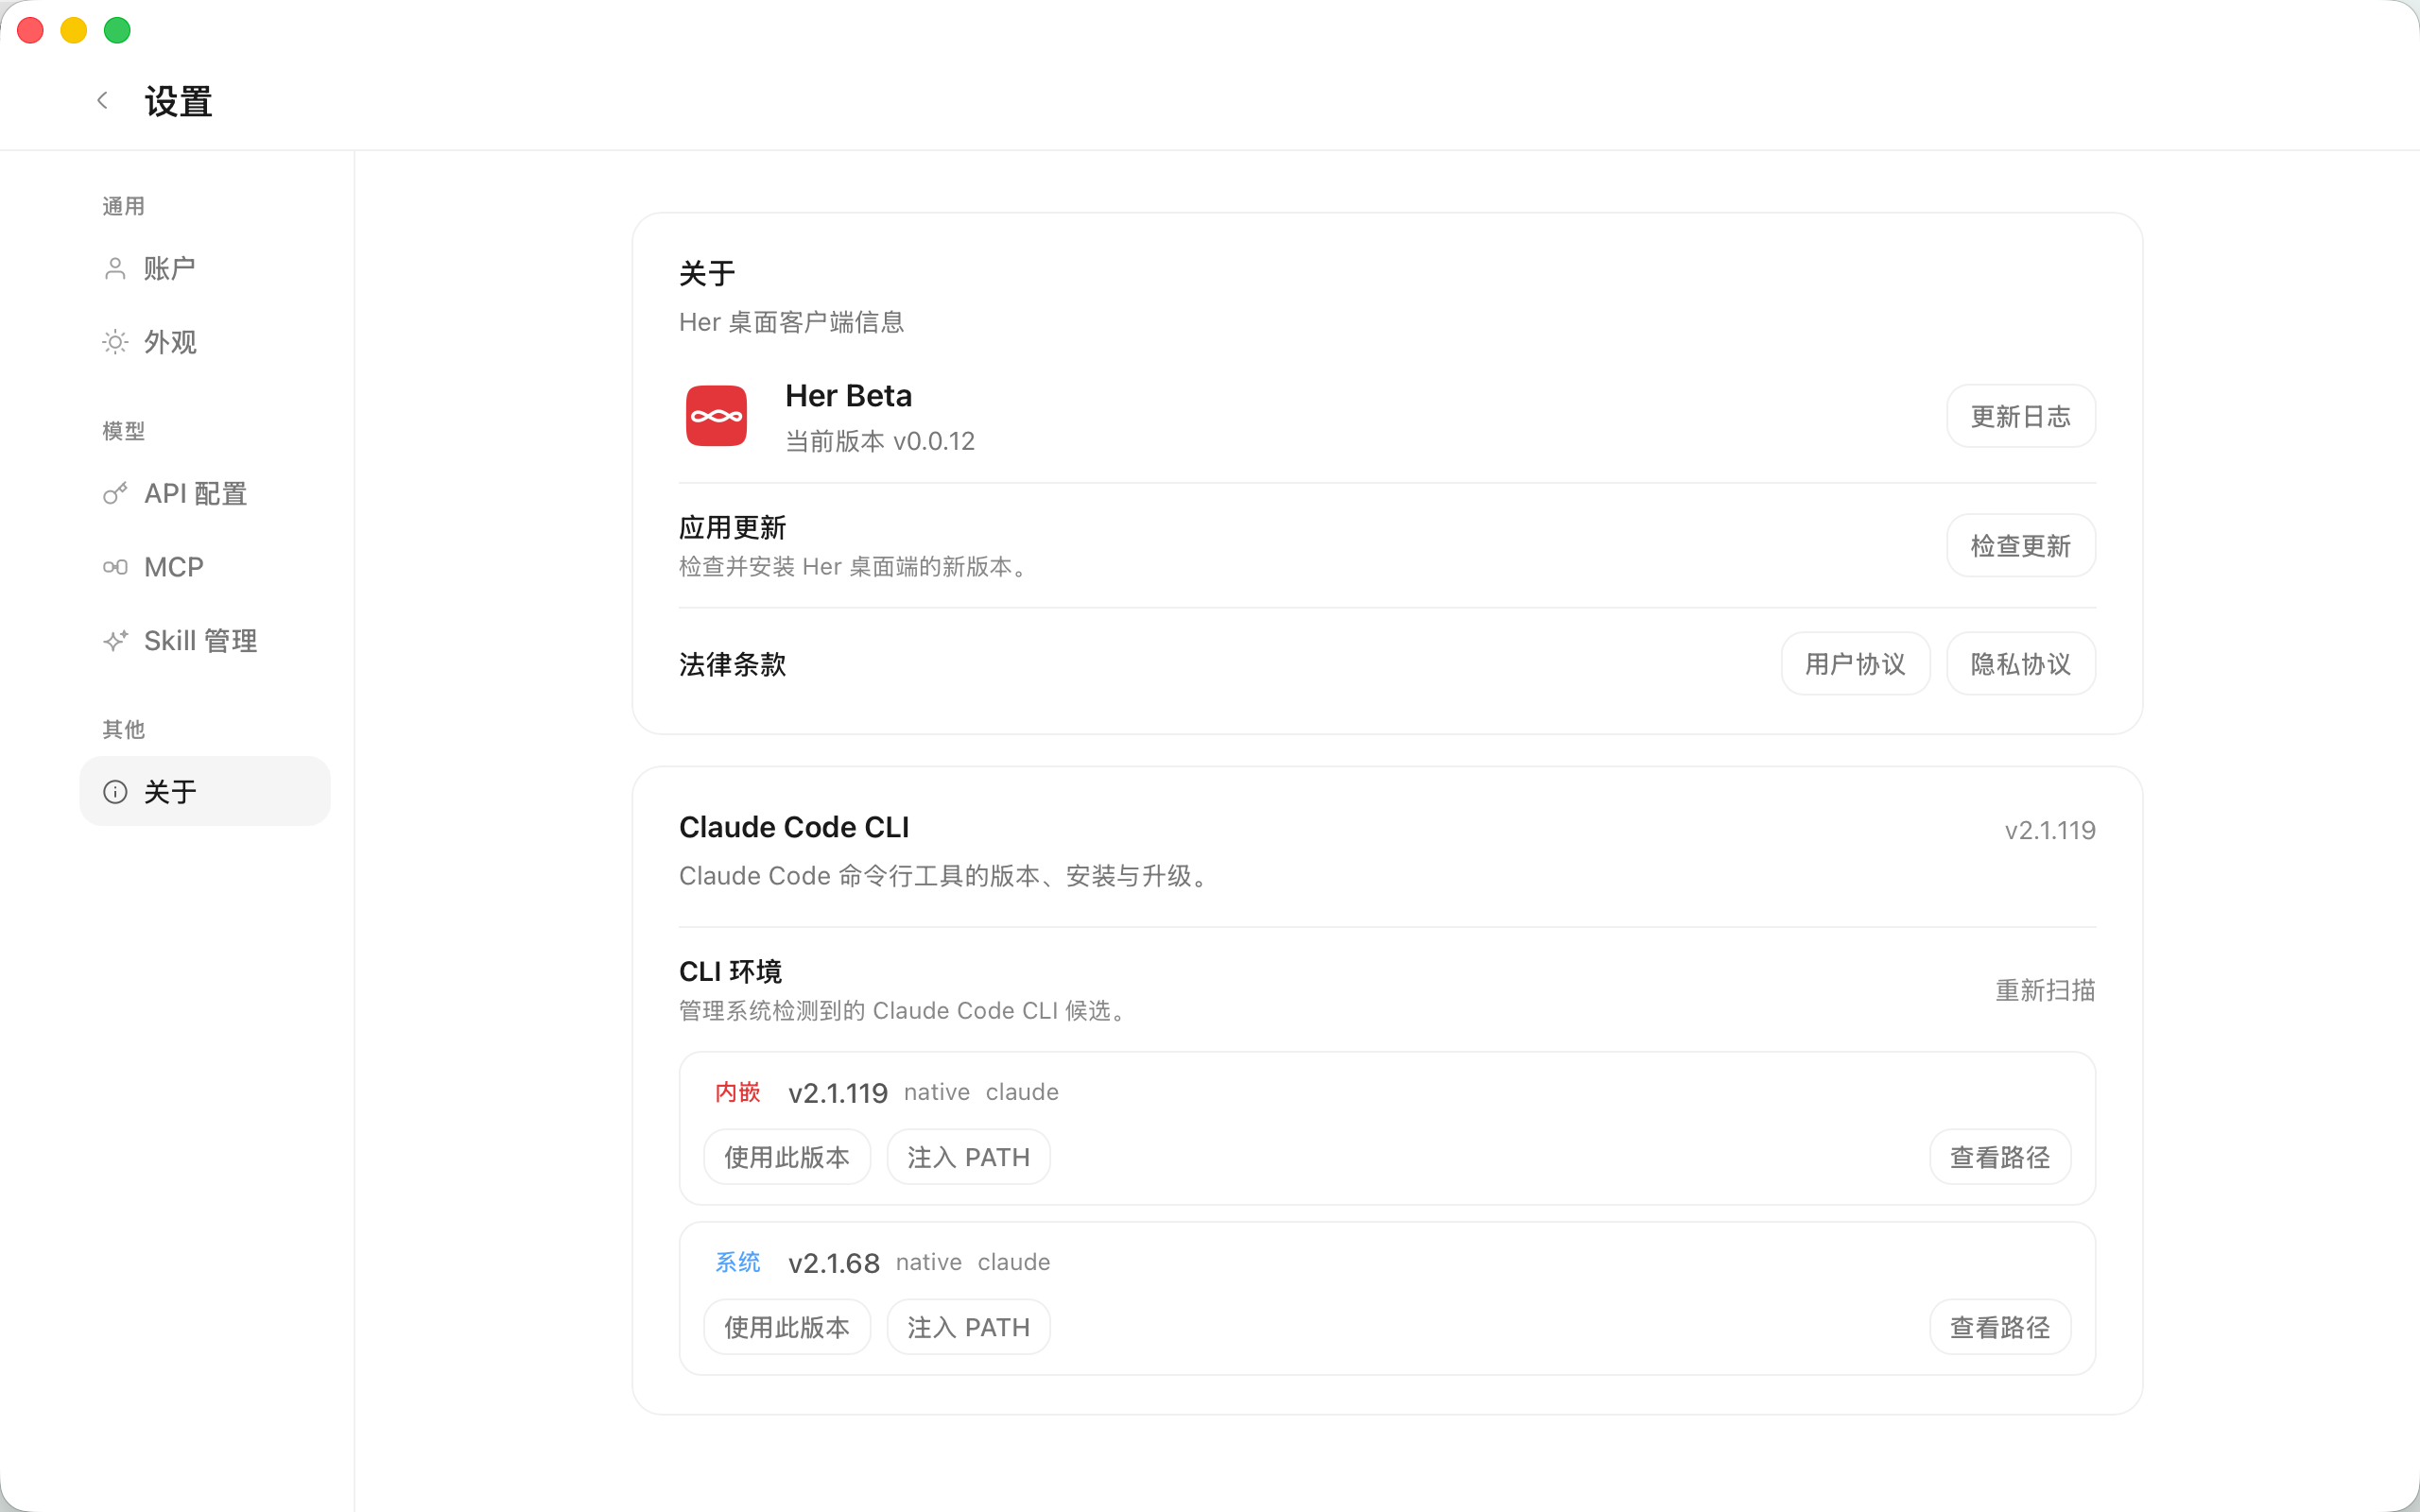The width and height of the screenshot is (2420, 1512).
Task: Switch to the MCP section
Action: pos(205,567)
